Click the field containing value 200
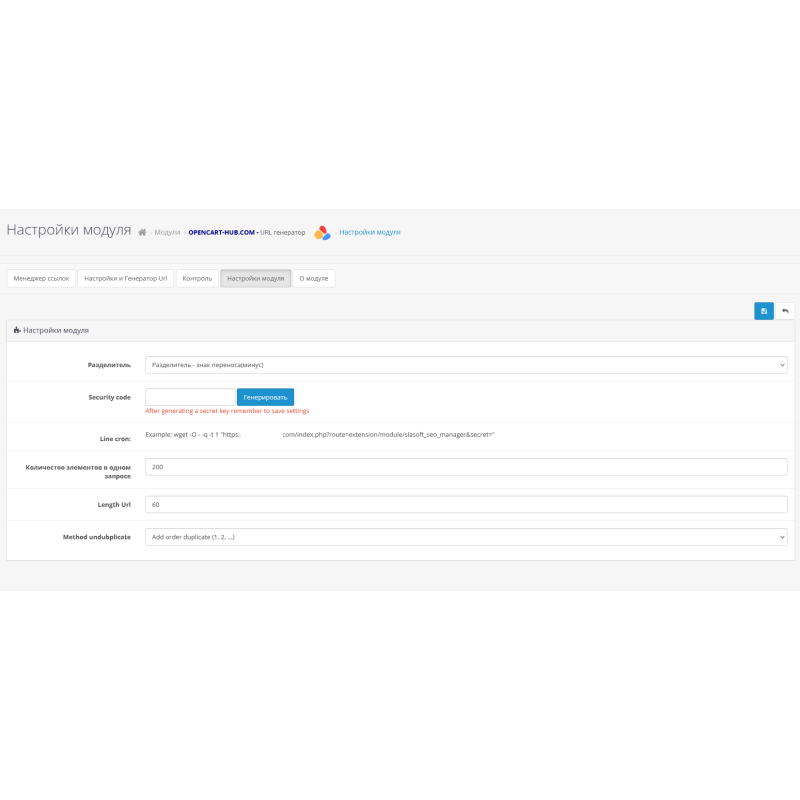The width and height of the screenshot is (800, 800). 466,467
